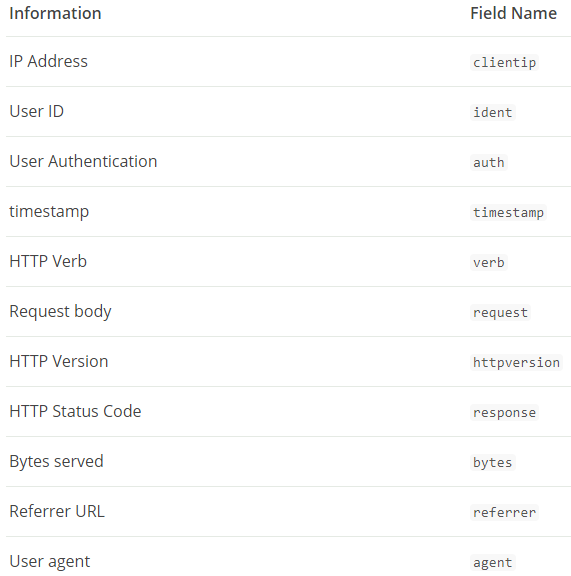The height and width of the screenshot is (576, 571).
Task: Select the bytes field code
Action: coord(492,462)
